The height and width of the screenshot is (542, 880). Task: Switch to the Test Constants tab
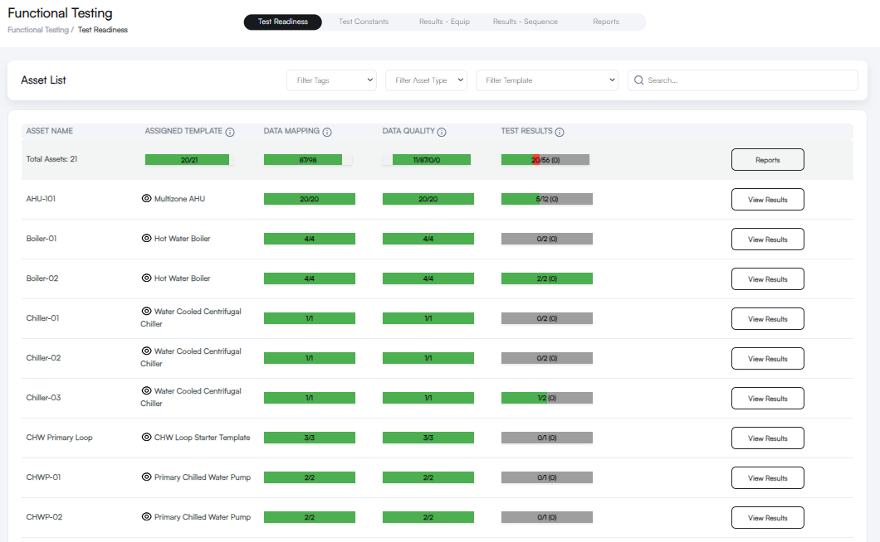363,22
